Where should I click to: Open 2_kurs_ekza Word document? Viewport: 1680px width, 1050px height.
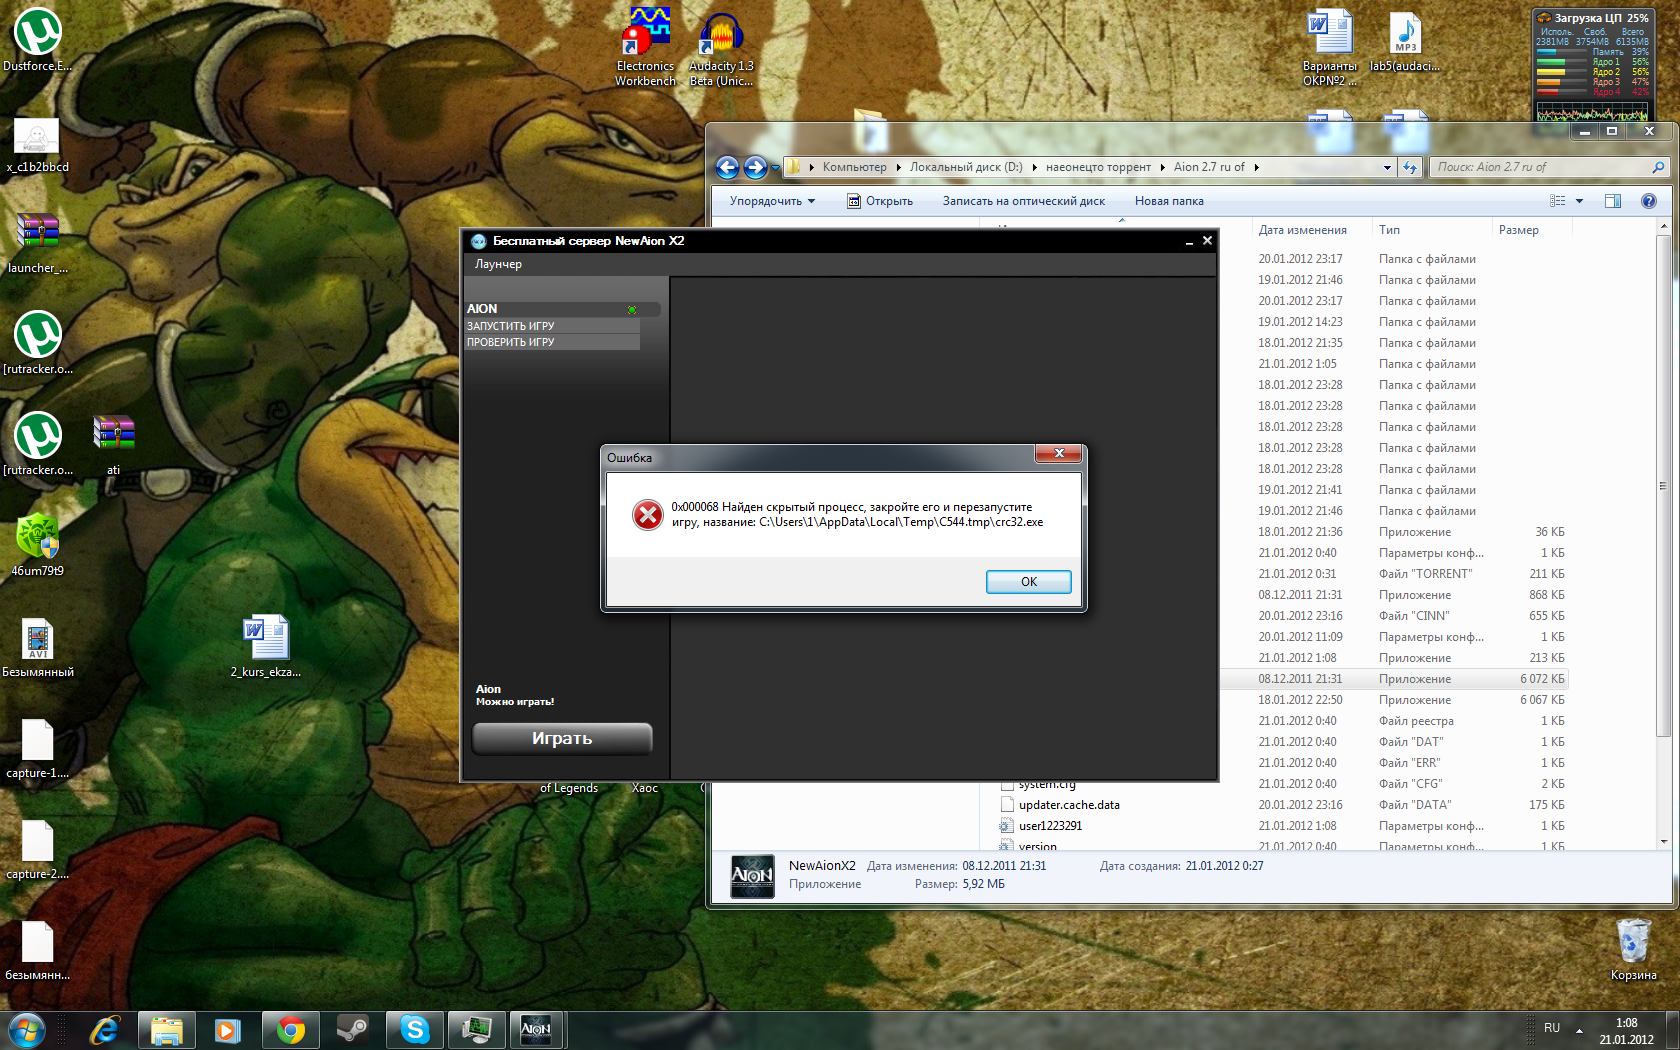pyautogui.click(x=265, y=645)
